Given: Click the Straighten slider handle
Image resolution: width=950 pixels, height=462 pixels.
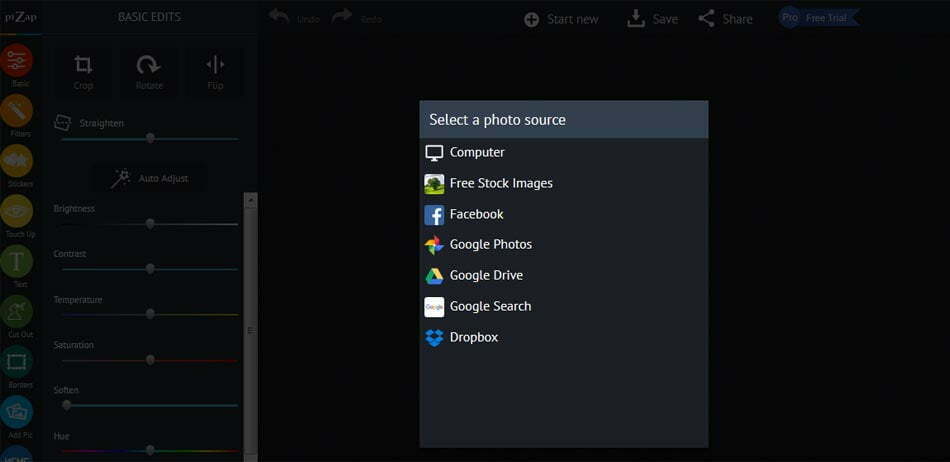Looking at the screenshot, I should click(x=150, y=138).
